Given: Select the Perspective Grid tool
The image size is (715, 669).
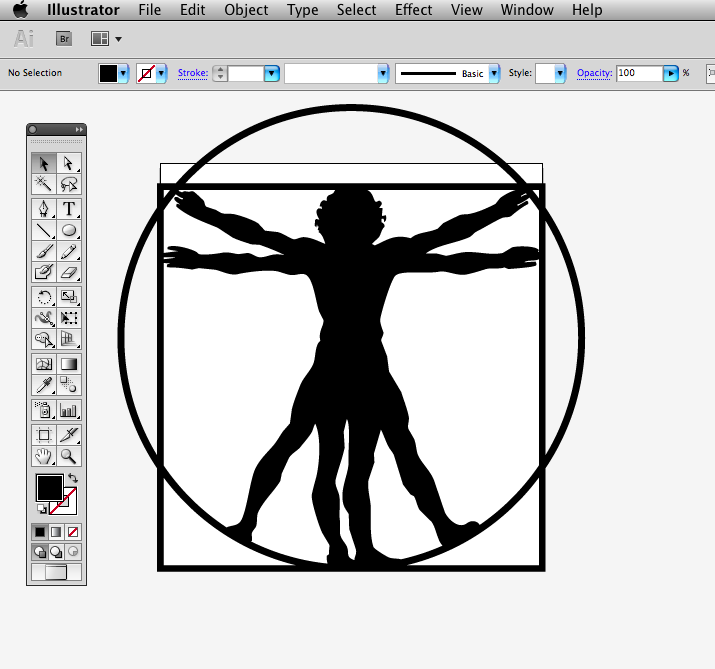Looking at the screenshot, I should [x=69, y=339].
